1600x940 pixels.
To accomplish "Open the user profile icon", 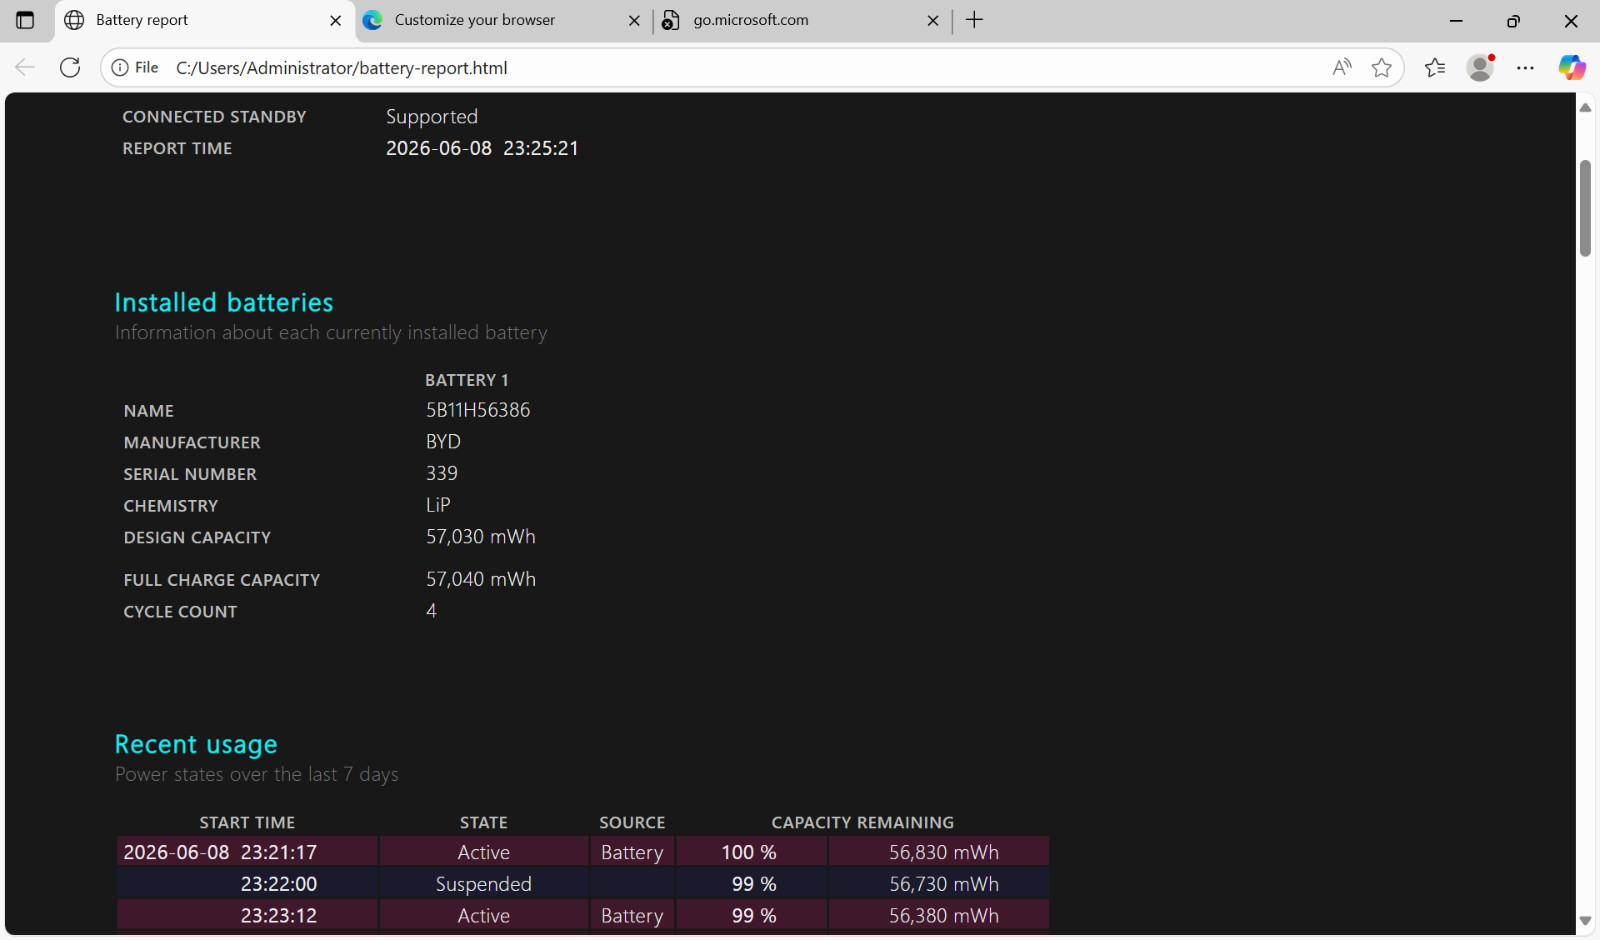I will (x=1480, y=67).
